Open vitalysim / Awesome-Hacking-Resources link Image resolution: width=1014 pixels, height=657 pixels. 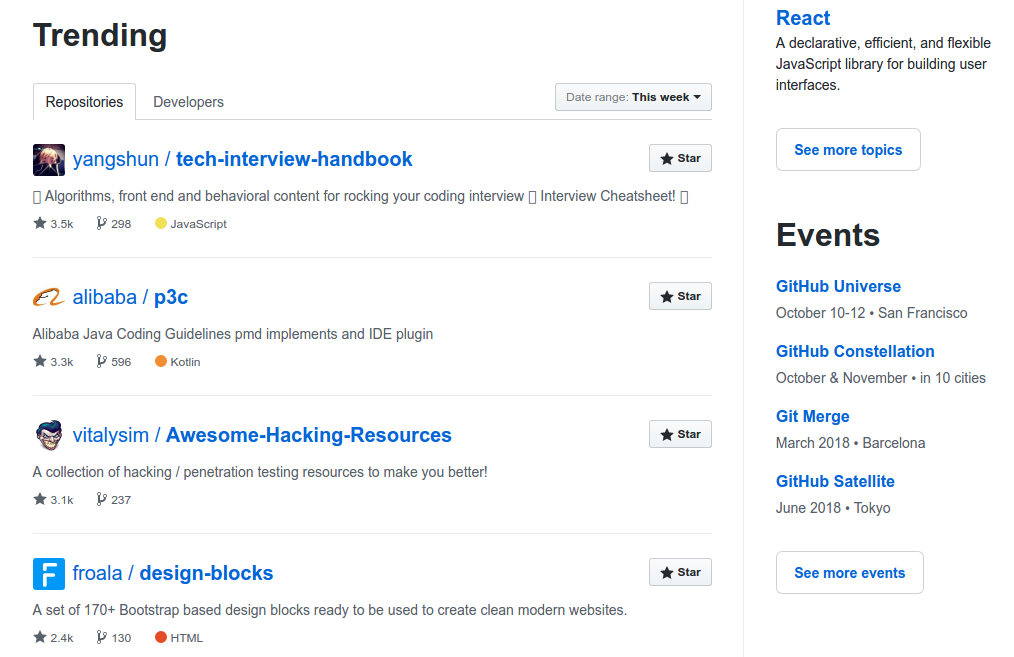coord(262,435)
